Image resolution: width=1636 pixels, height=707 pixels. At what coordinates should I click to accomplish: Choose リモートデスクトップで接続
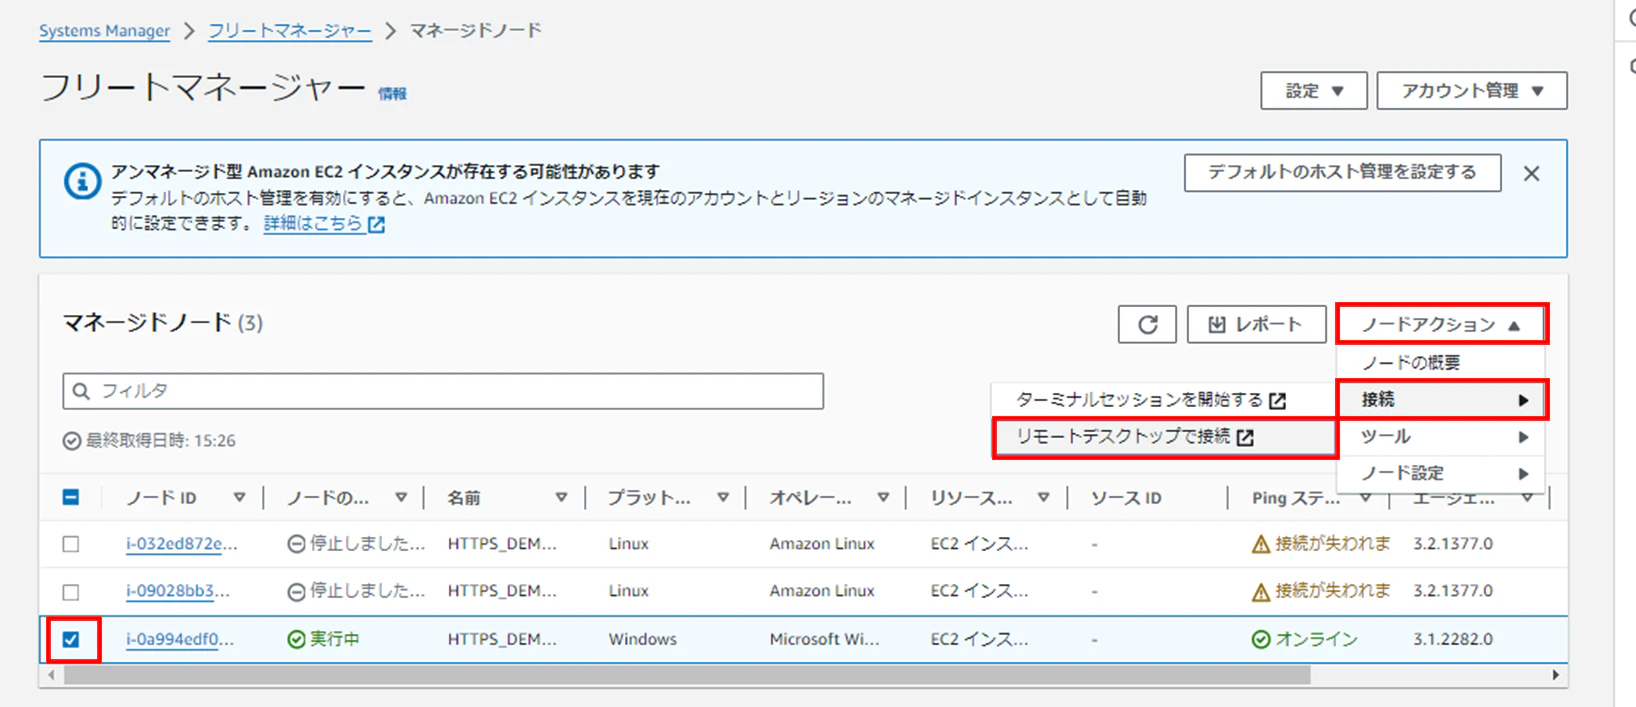(x=1164, y=437)
